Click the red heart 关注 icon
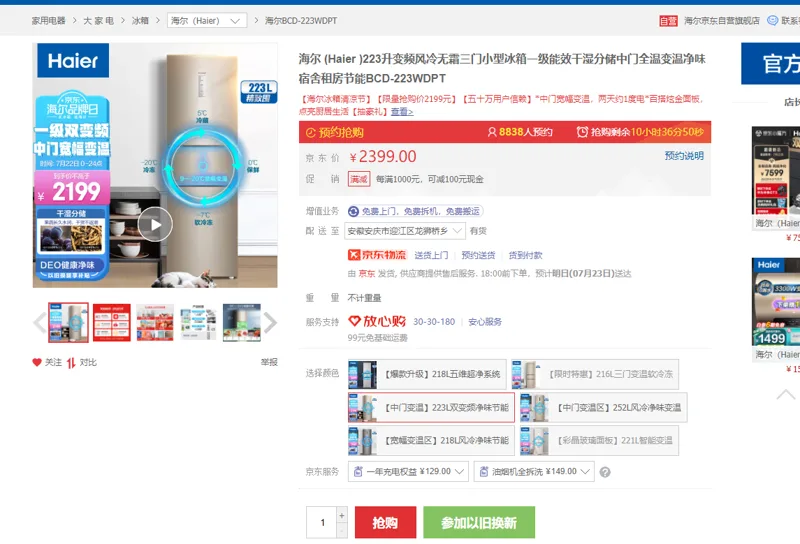800x544 pixels. pos(37,362)
